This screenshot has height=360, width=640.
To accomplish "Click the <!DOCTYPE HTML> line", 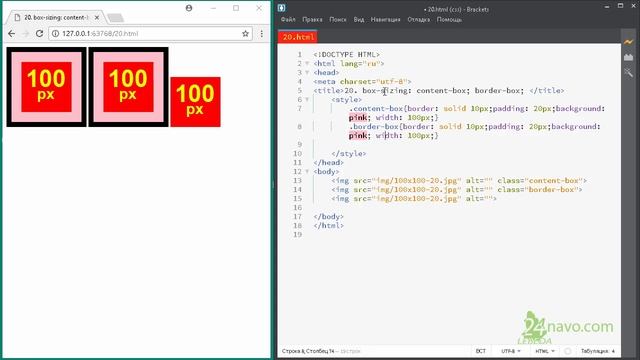I will (347, 55).
